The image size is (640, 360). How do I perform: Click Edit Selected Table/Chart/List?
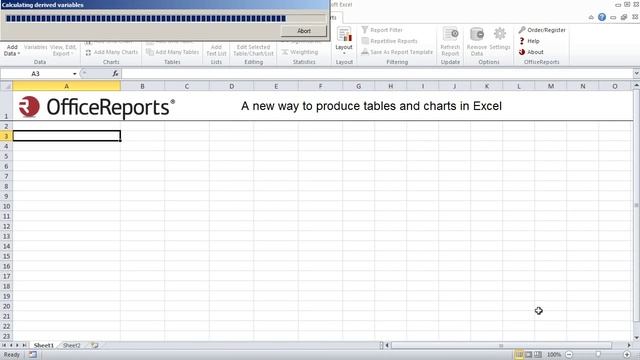(x=253, y=50)
